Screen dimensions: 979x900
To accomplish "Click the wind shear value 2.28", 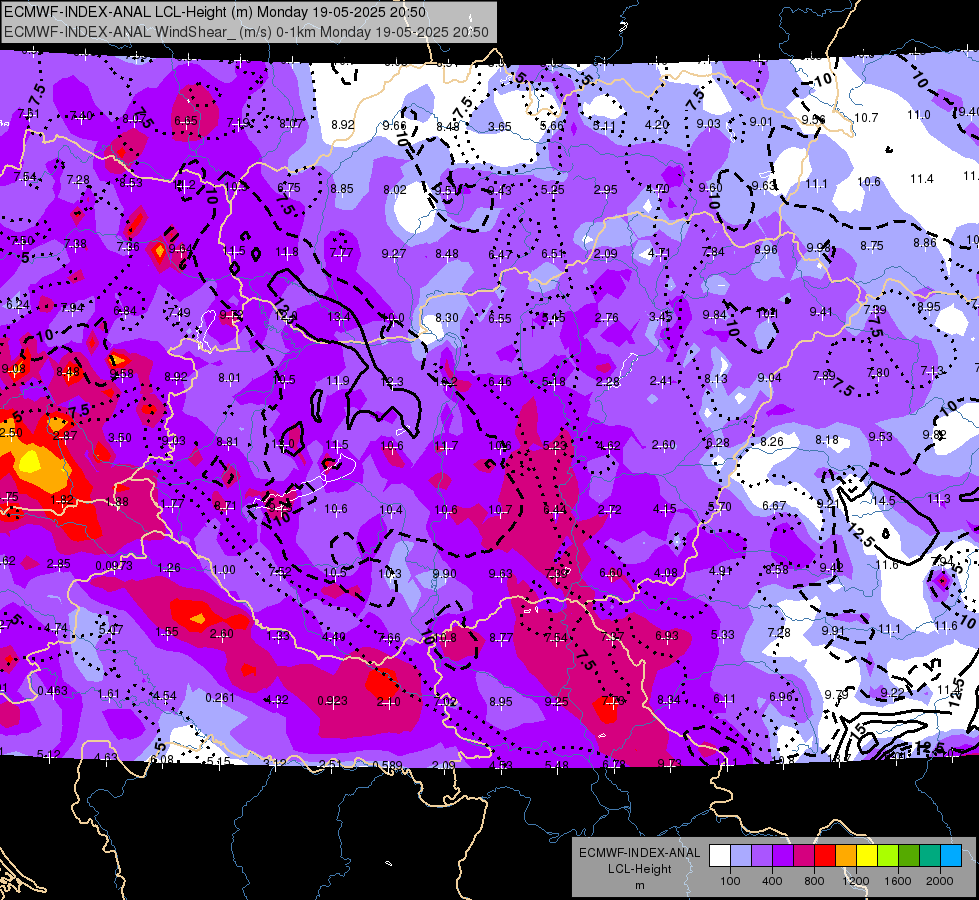I will click(x=608, y=382).
